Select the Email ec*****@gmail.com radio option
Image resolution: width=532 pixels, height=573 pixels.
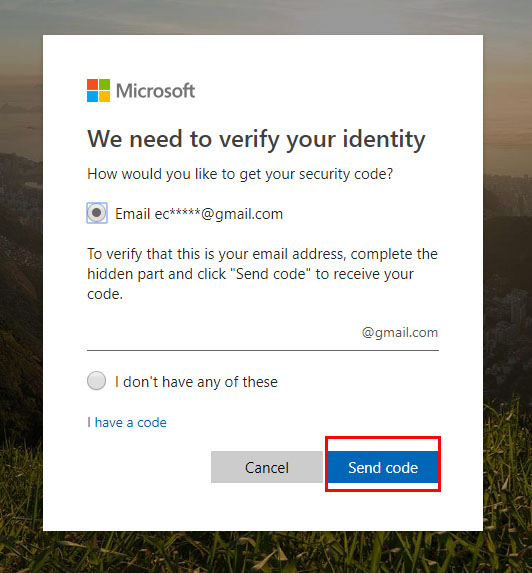[x=96, y=213]
